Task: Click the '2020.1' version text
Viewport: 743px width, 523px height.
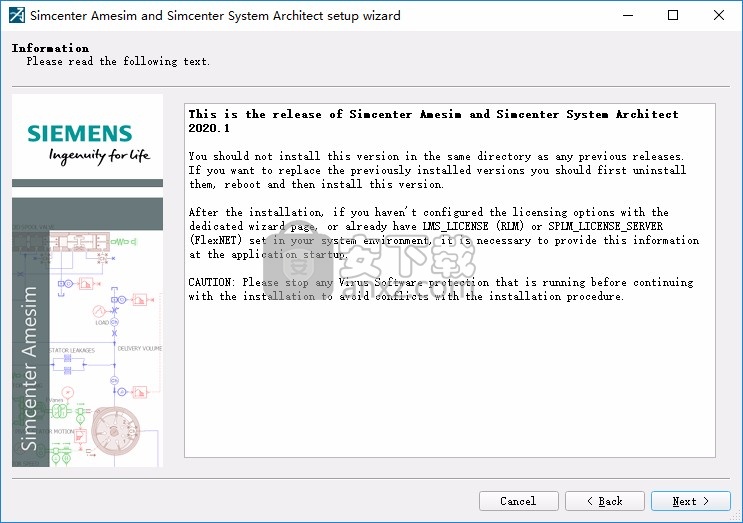Action: tap(209, 128)
